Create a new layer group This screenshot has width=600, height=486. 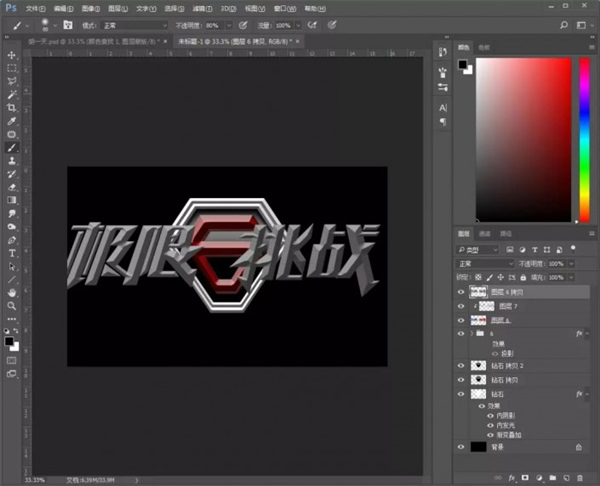click(553, 478)
